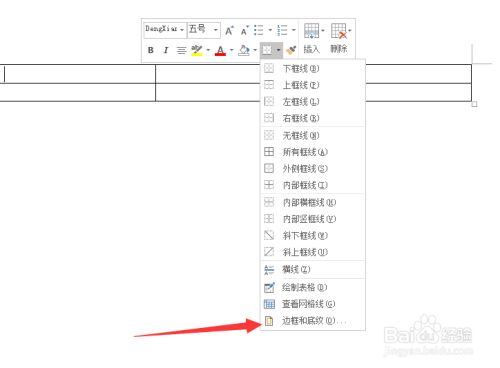Choose 右框线(R) right border
500x368 pixels.
pyautogui.click(x=313, y=118)
